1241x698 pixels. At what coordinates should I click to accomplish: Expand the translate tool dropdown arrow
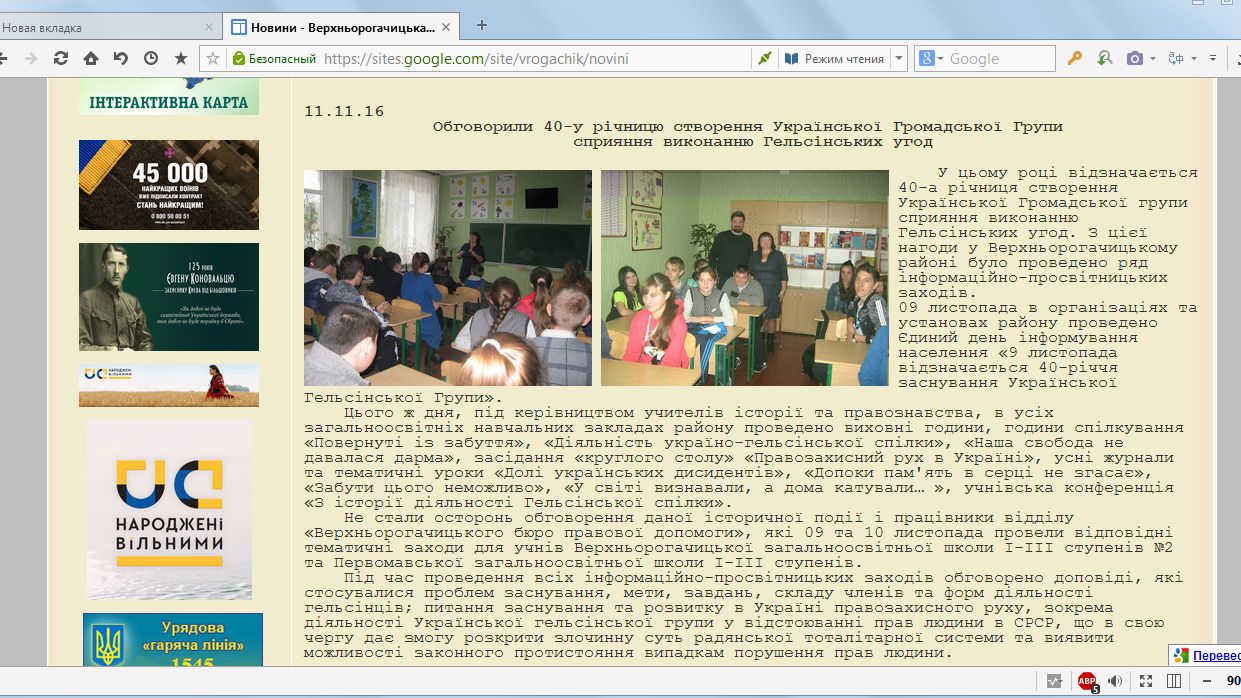click(x=1194, y=59)
